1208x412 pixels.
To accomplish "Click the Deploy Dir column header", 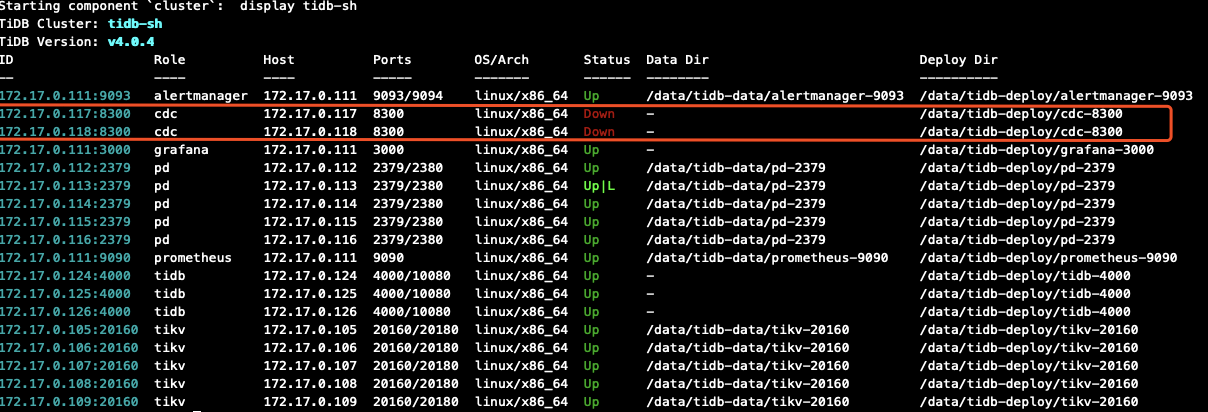I will tap(959, 60).
